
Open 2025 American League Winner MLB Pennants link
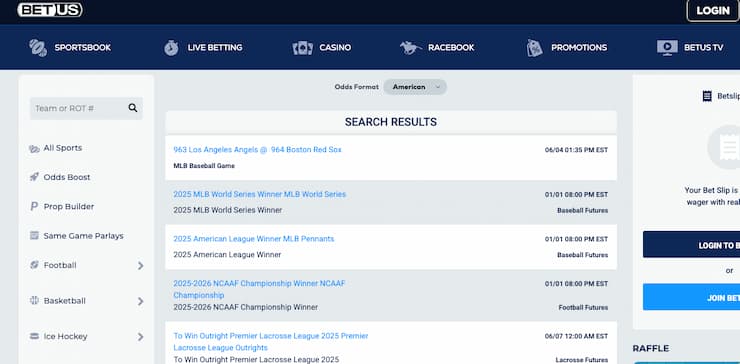(253, 239)
